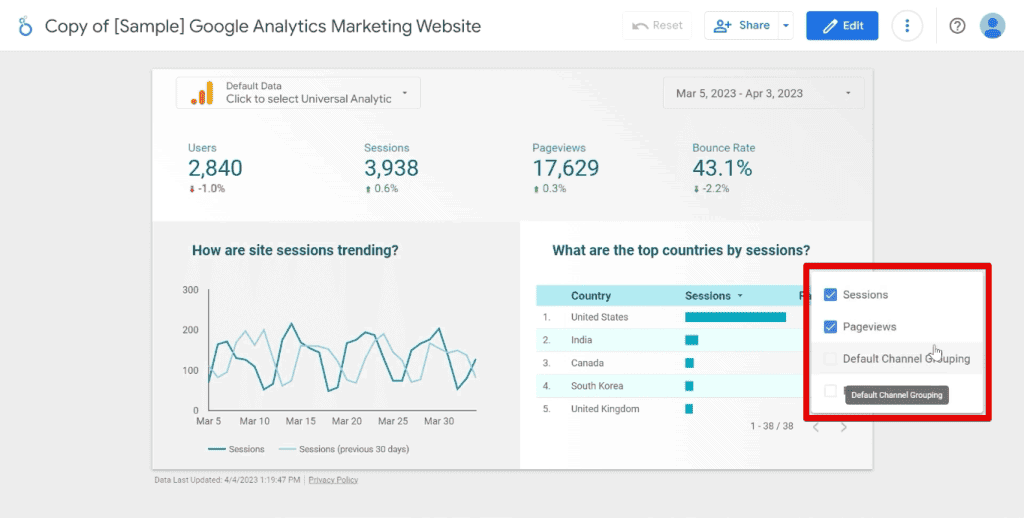
Task: Check the Default Channel Grouping checkbox
Action: (x=830, y=359)
